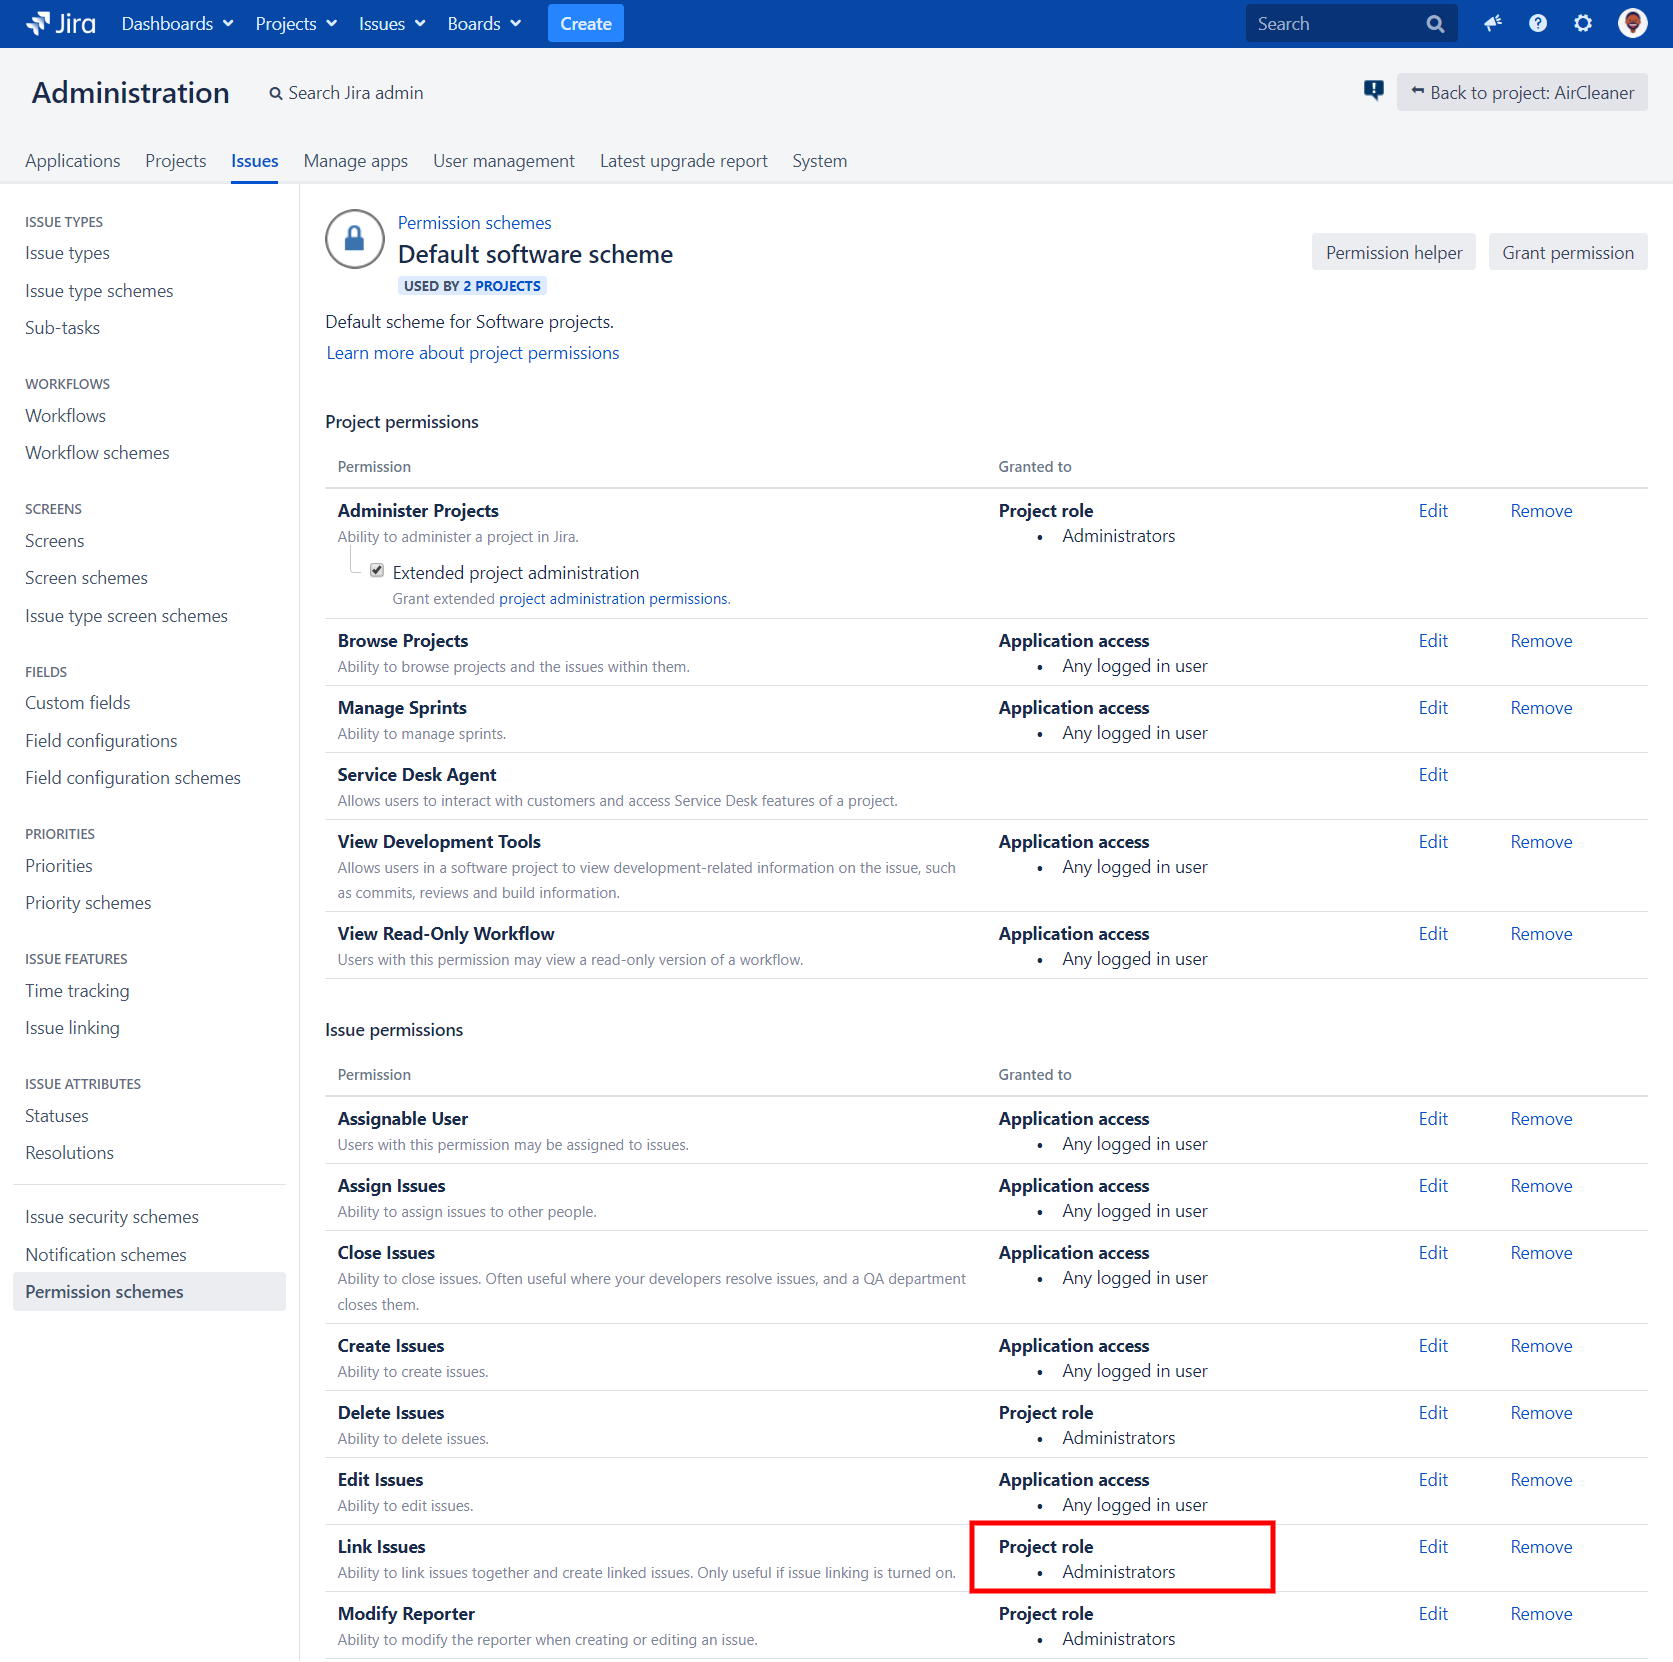Open the System administration tab

(819, 160)
